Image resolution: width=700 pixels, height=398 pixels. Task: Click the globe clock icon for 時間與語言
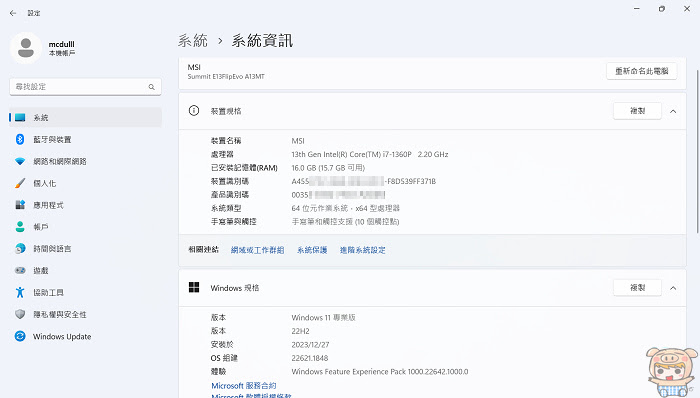20,249
